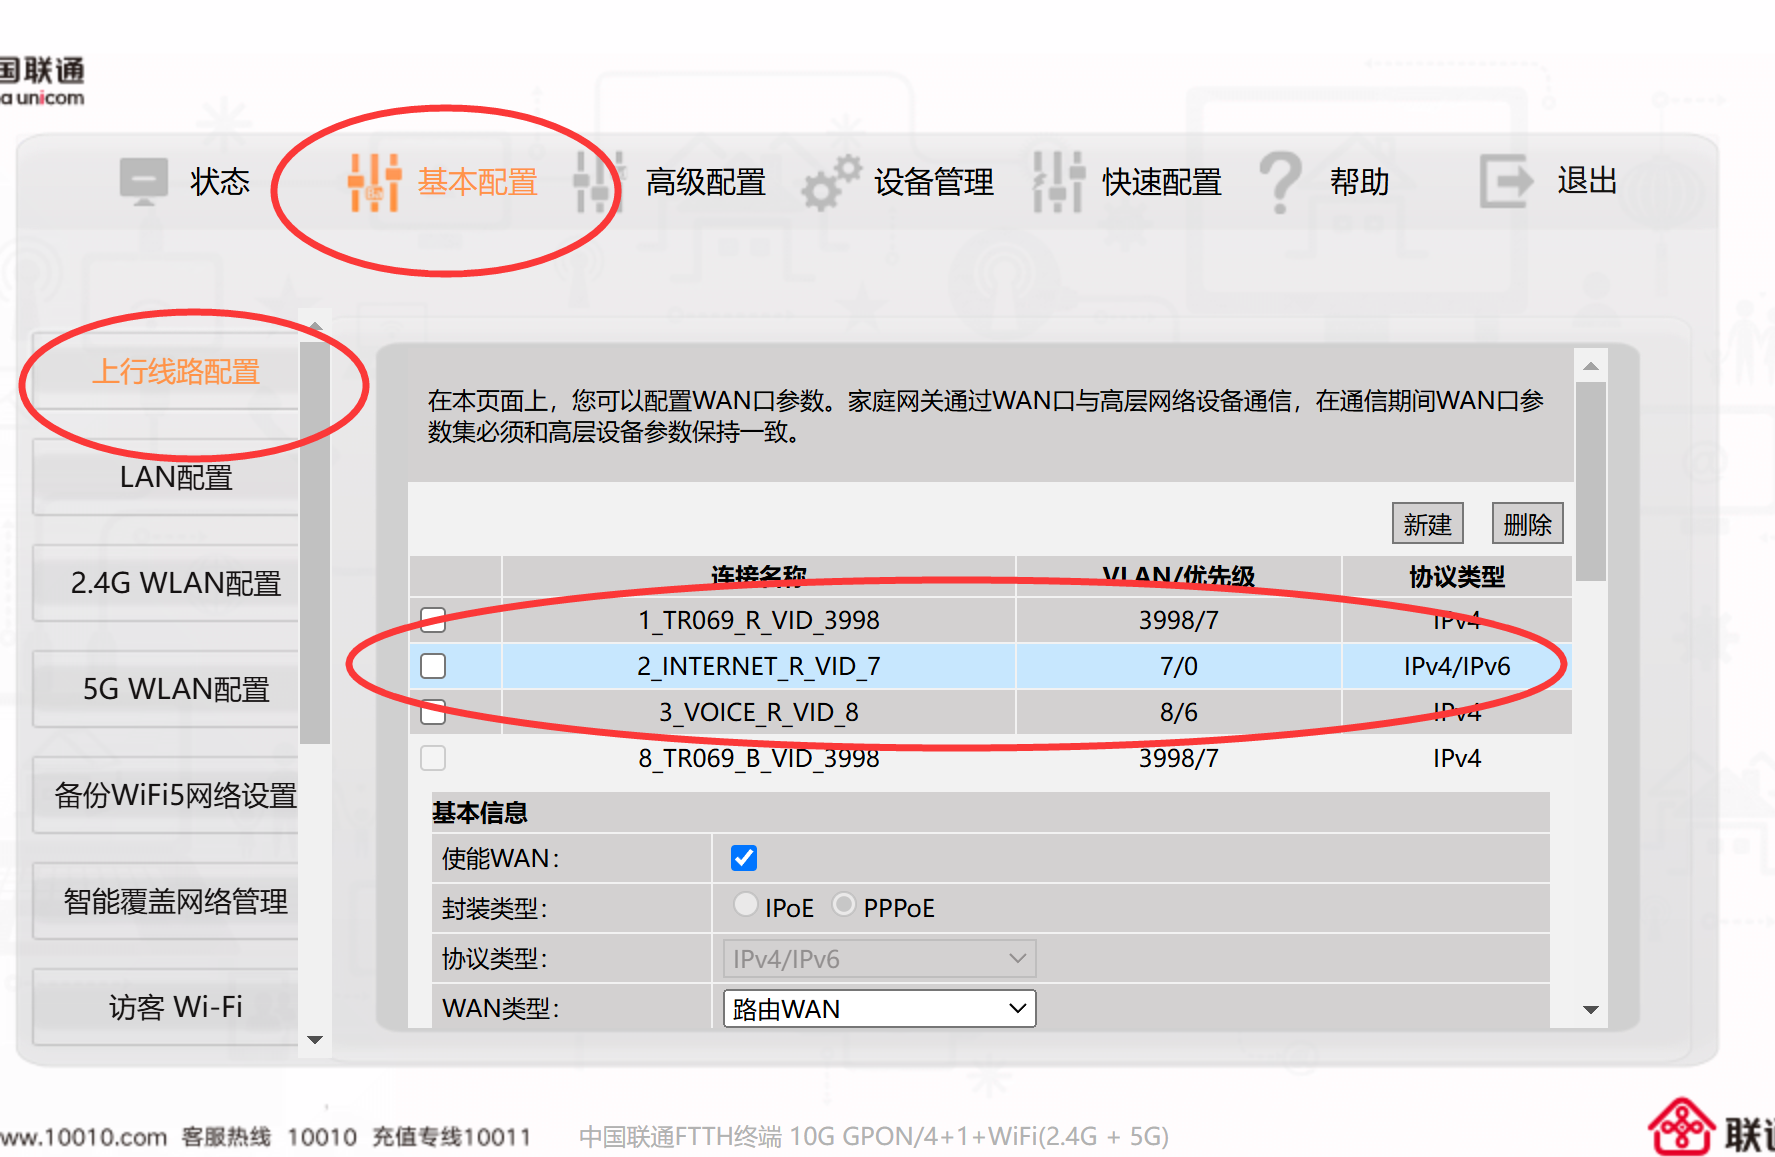Screen dimensions: 1775x1157
Task: Click the 新建 button
Action: click(x=1426, y=522)
